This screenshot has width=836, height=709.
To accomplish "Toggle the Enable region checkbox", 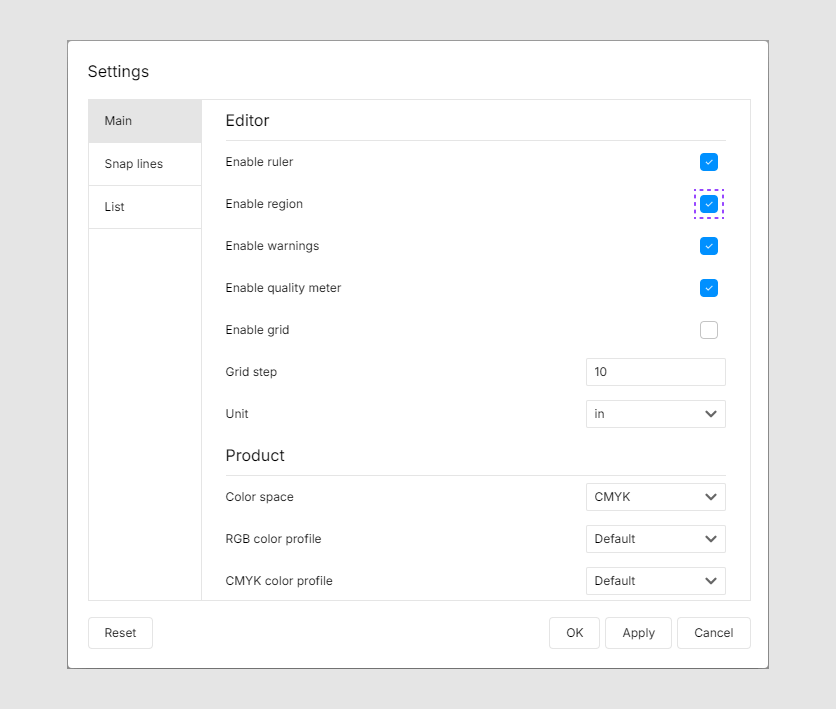I will [709, 204].
